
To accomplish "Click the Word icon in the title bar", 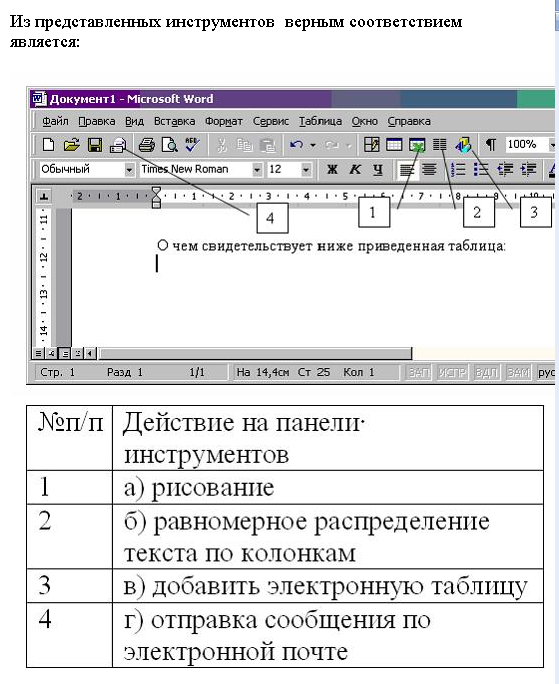I will point(39,99).
